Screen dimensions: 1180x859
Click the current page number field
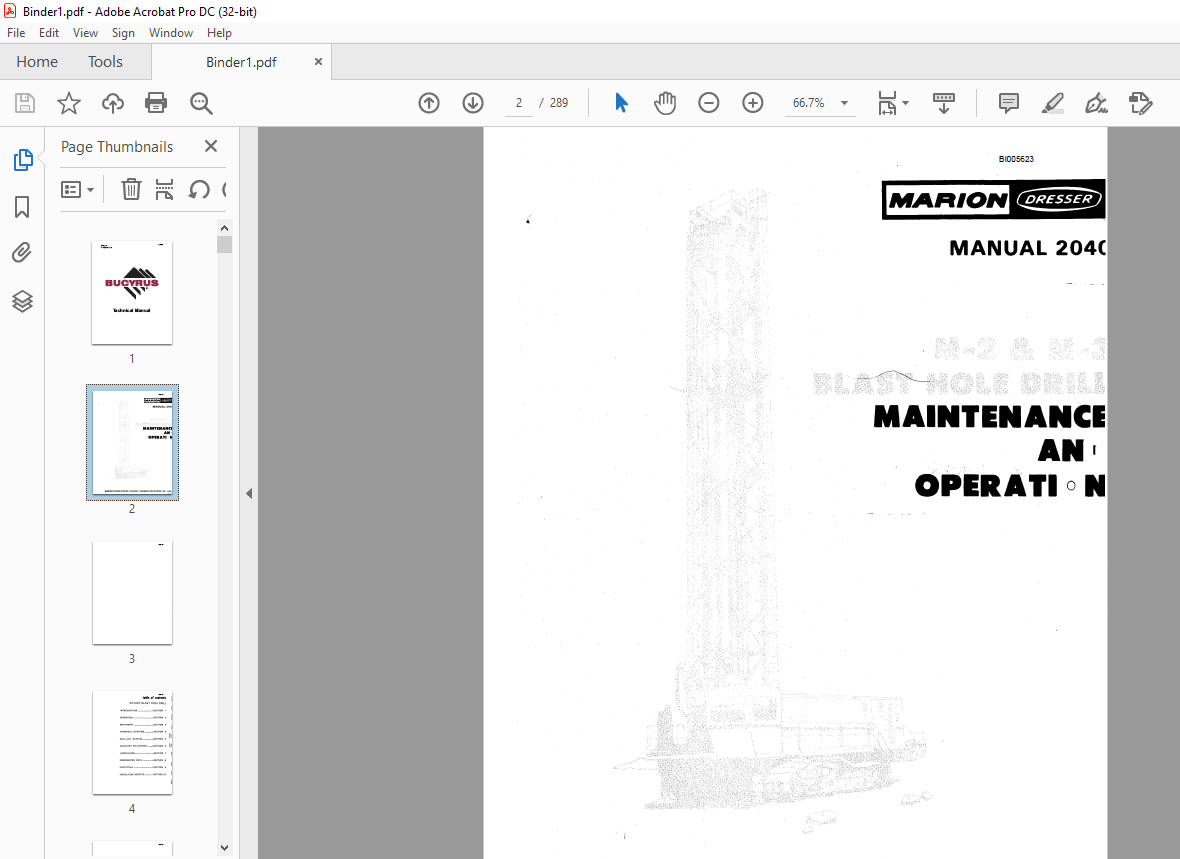pyautogui.click(x=519, y=103)
